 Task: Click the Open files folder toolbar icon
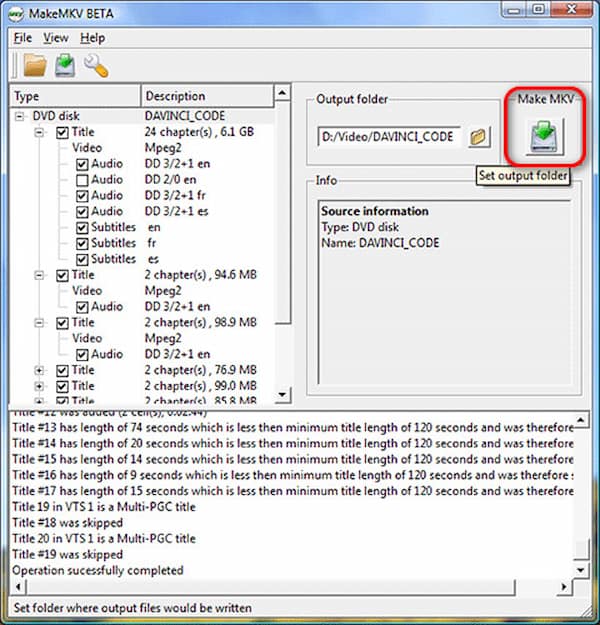[x=36, y=66]
